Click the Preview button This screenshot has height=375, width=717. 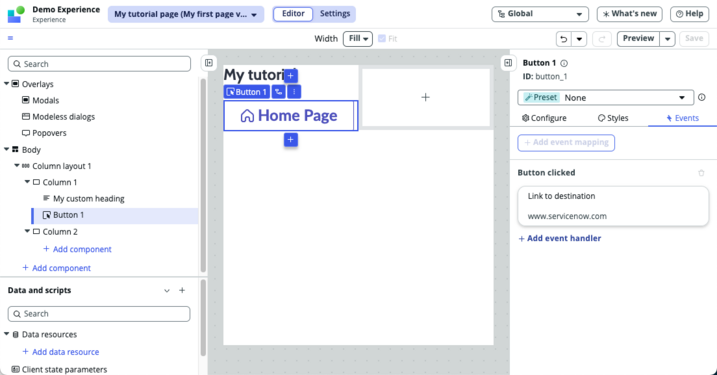638,39
